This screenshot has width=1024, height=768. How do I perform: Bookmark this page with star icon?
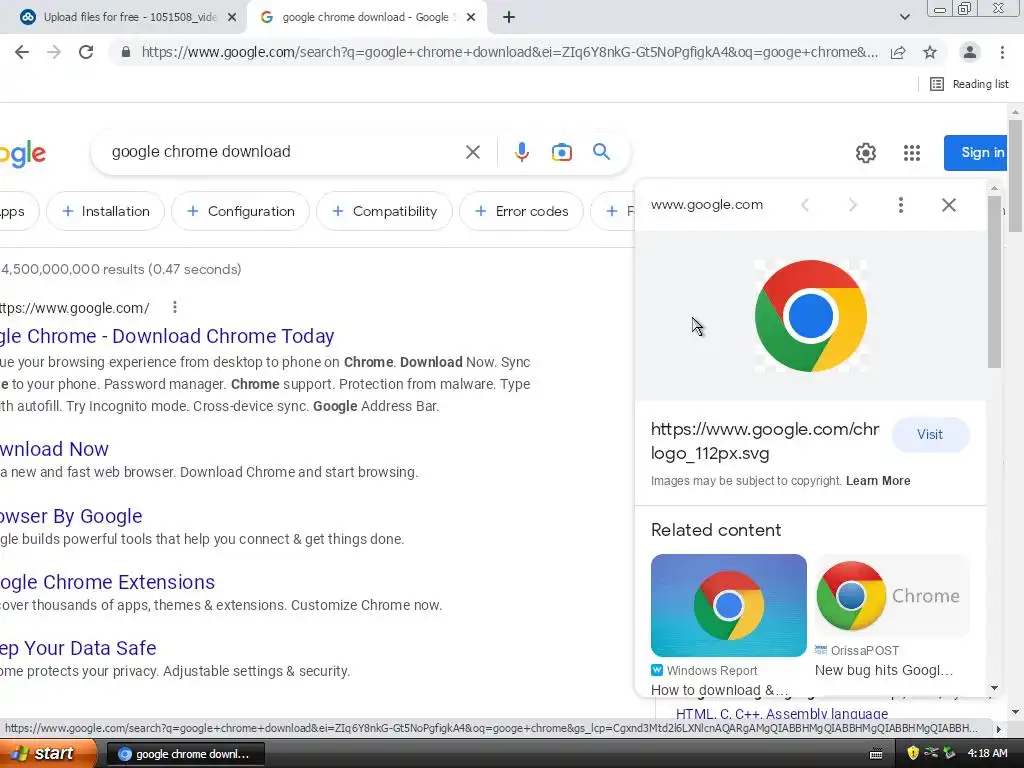930,52
